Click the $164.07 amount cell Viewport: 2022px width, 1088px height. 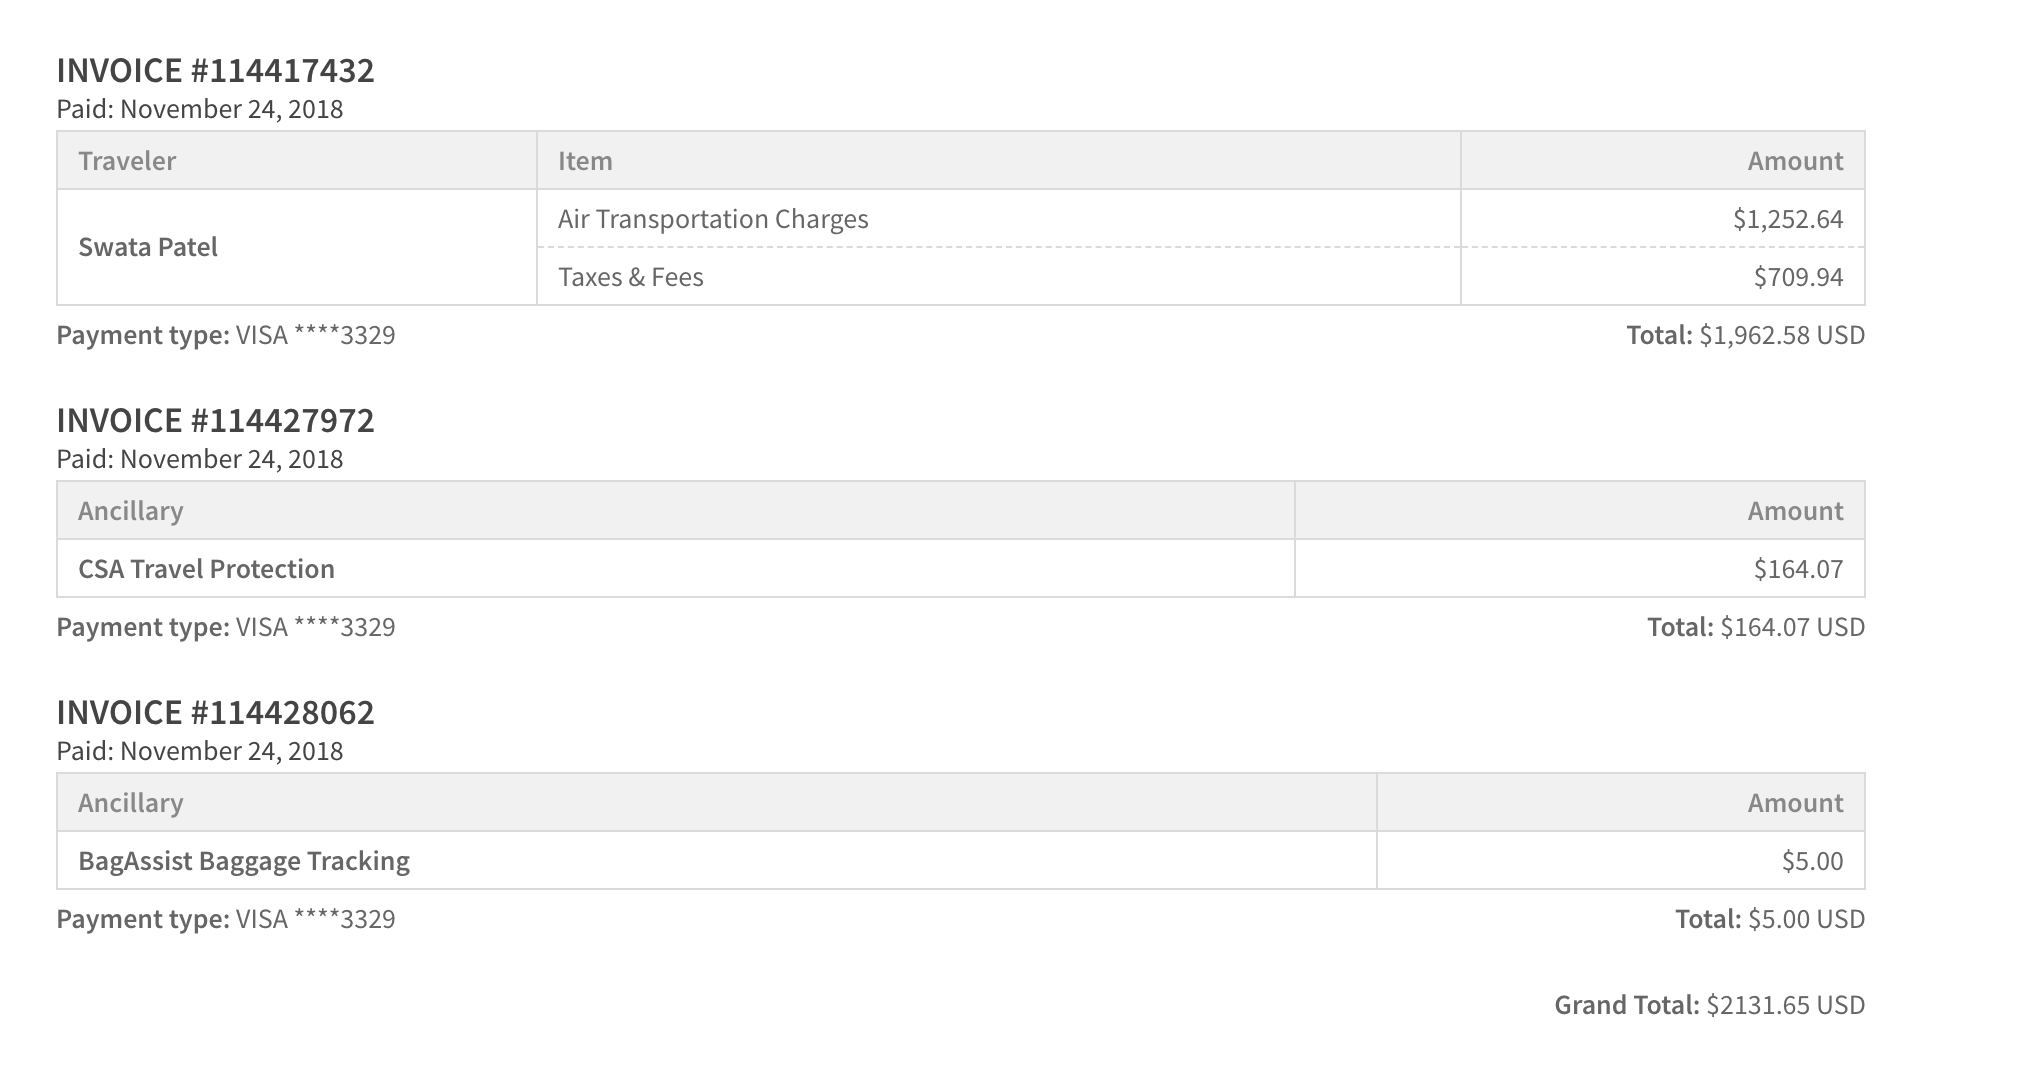[1580, 569]
